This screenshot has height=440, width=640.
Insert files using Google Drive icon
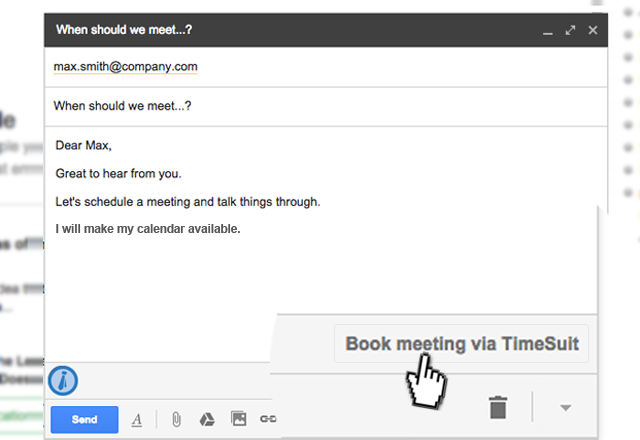[x=207, y=419]
